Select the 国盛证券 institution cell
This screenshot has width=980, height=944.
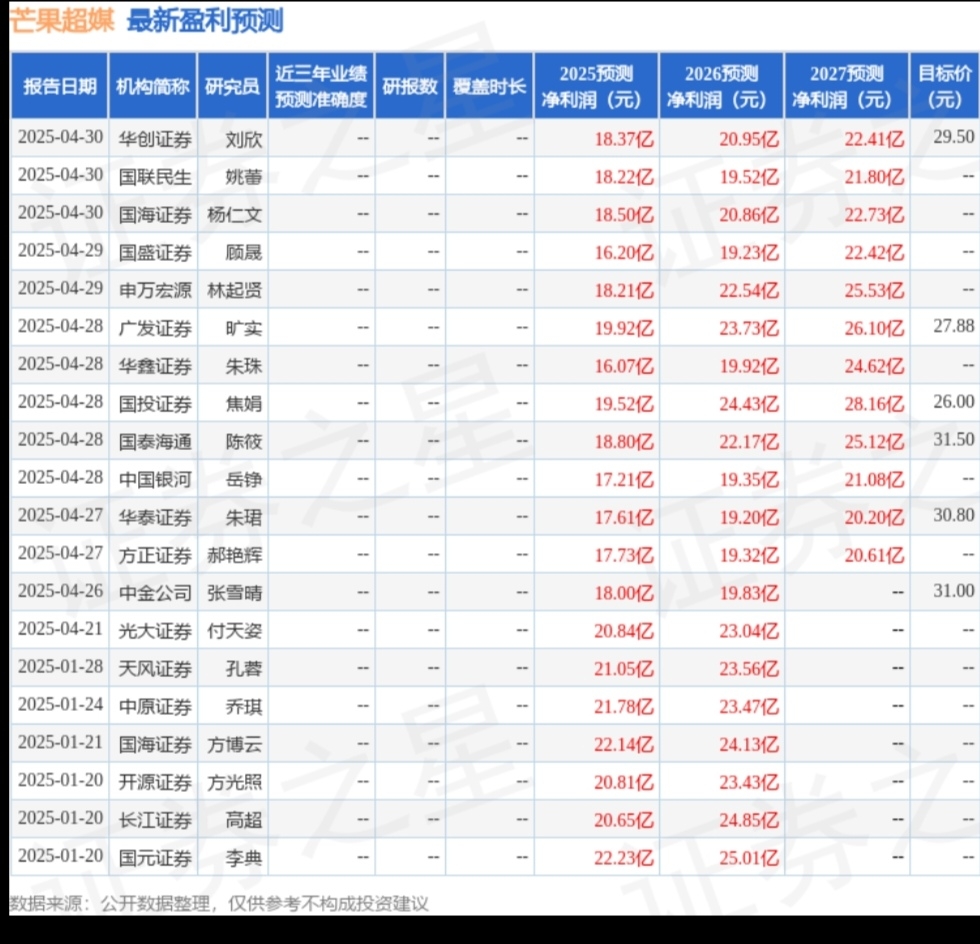(x=155, y=253)
